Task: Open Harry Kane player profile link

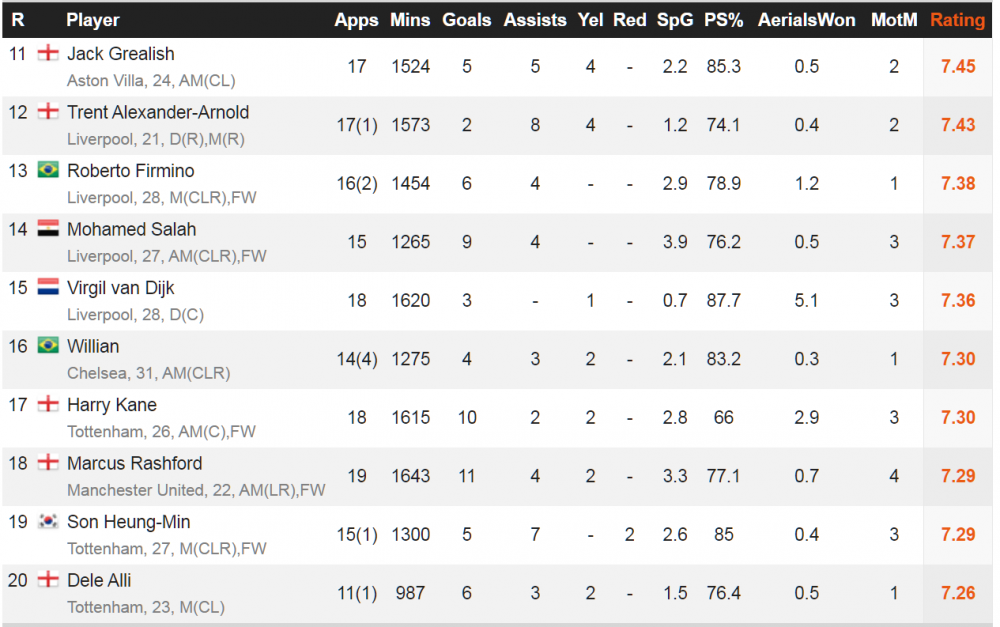Action: pyautogui.click(x=112, y=405)
